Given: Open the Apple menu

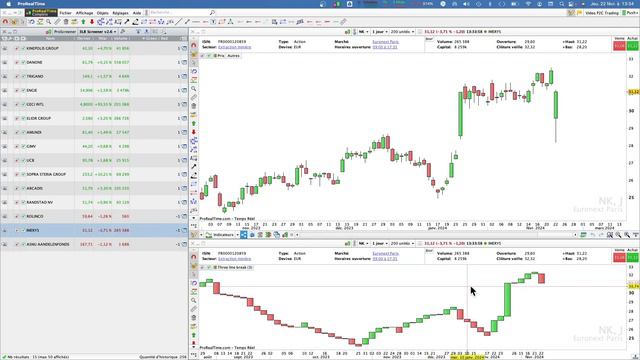Looking at the screenshot, I should pos(9,4).
